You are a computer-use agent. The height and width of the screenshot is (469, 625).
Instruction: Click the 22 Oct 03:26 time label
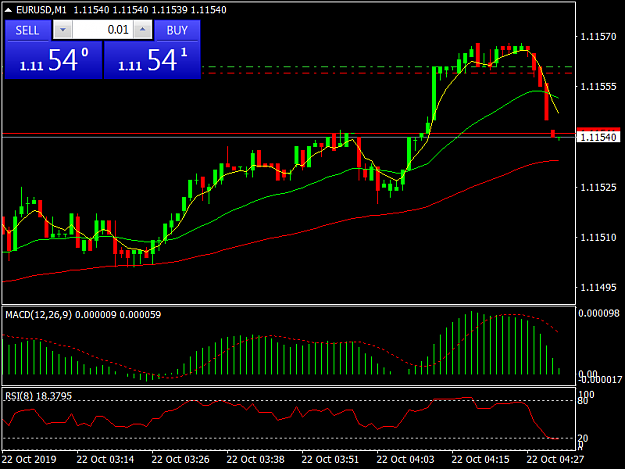point(181,459)
